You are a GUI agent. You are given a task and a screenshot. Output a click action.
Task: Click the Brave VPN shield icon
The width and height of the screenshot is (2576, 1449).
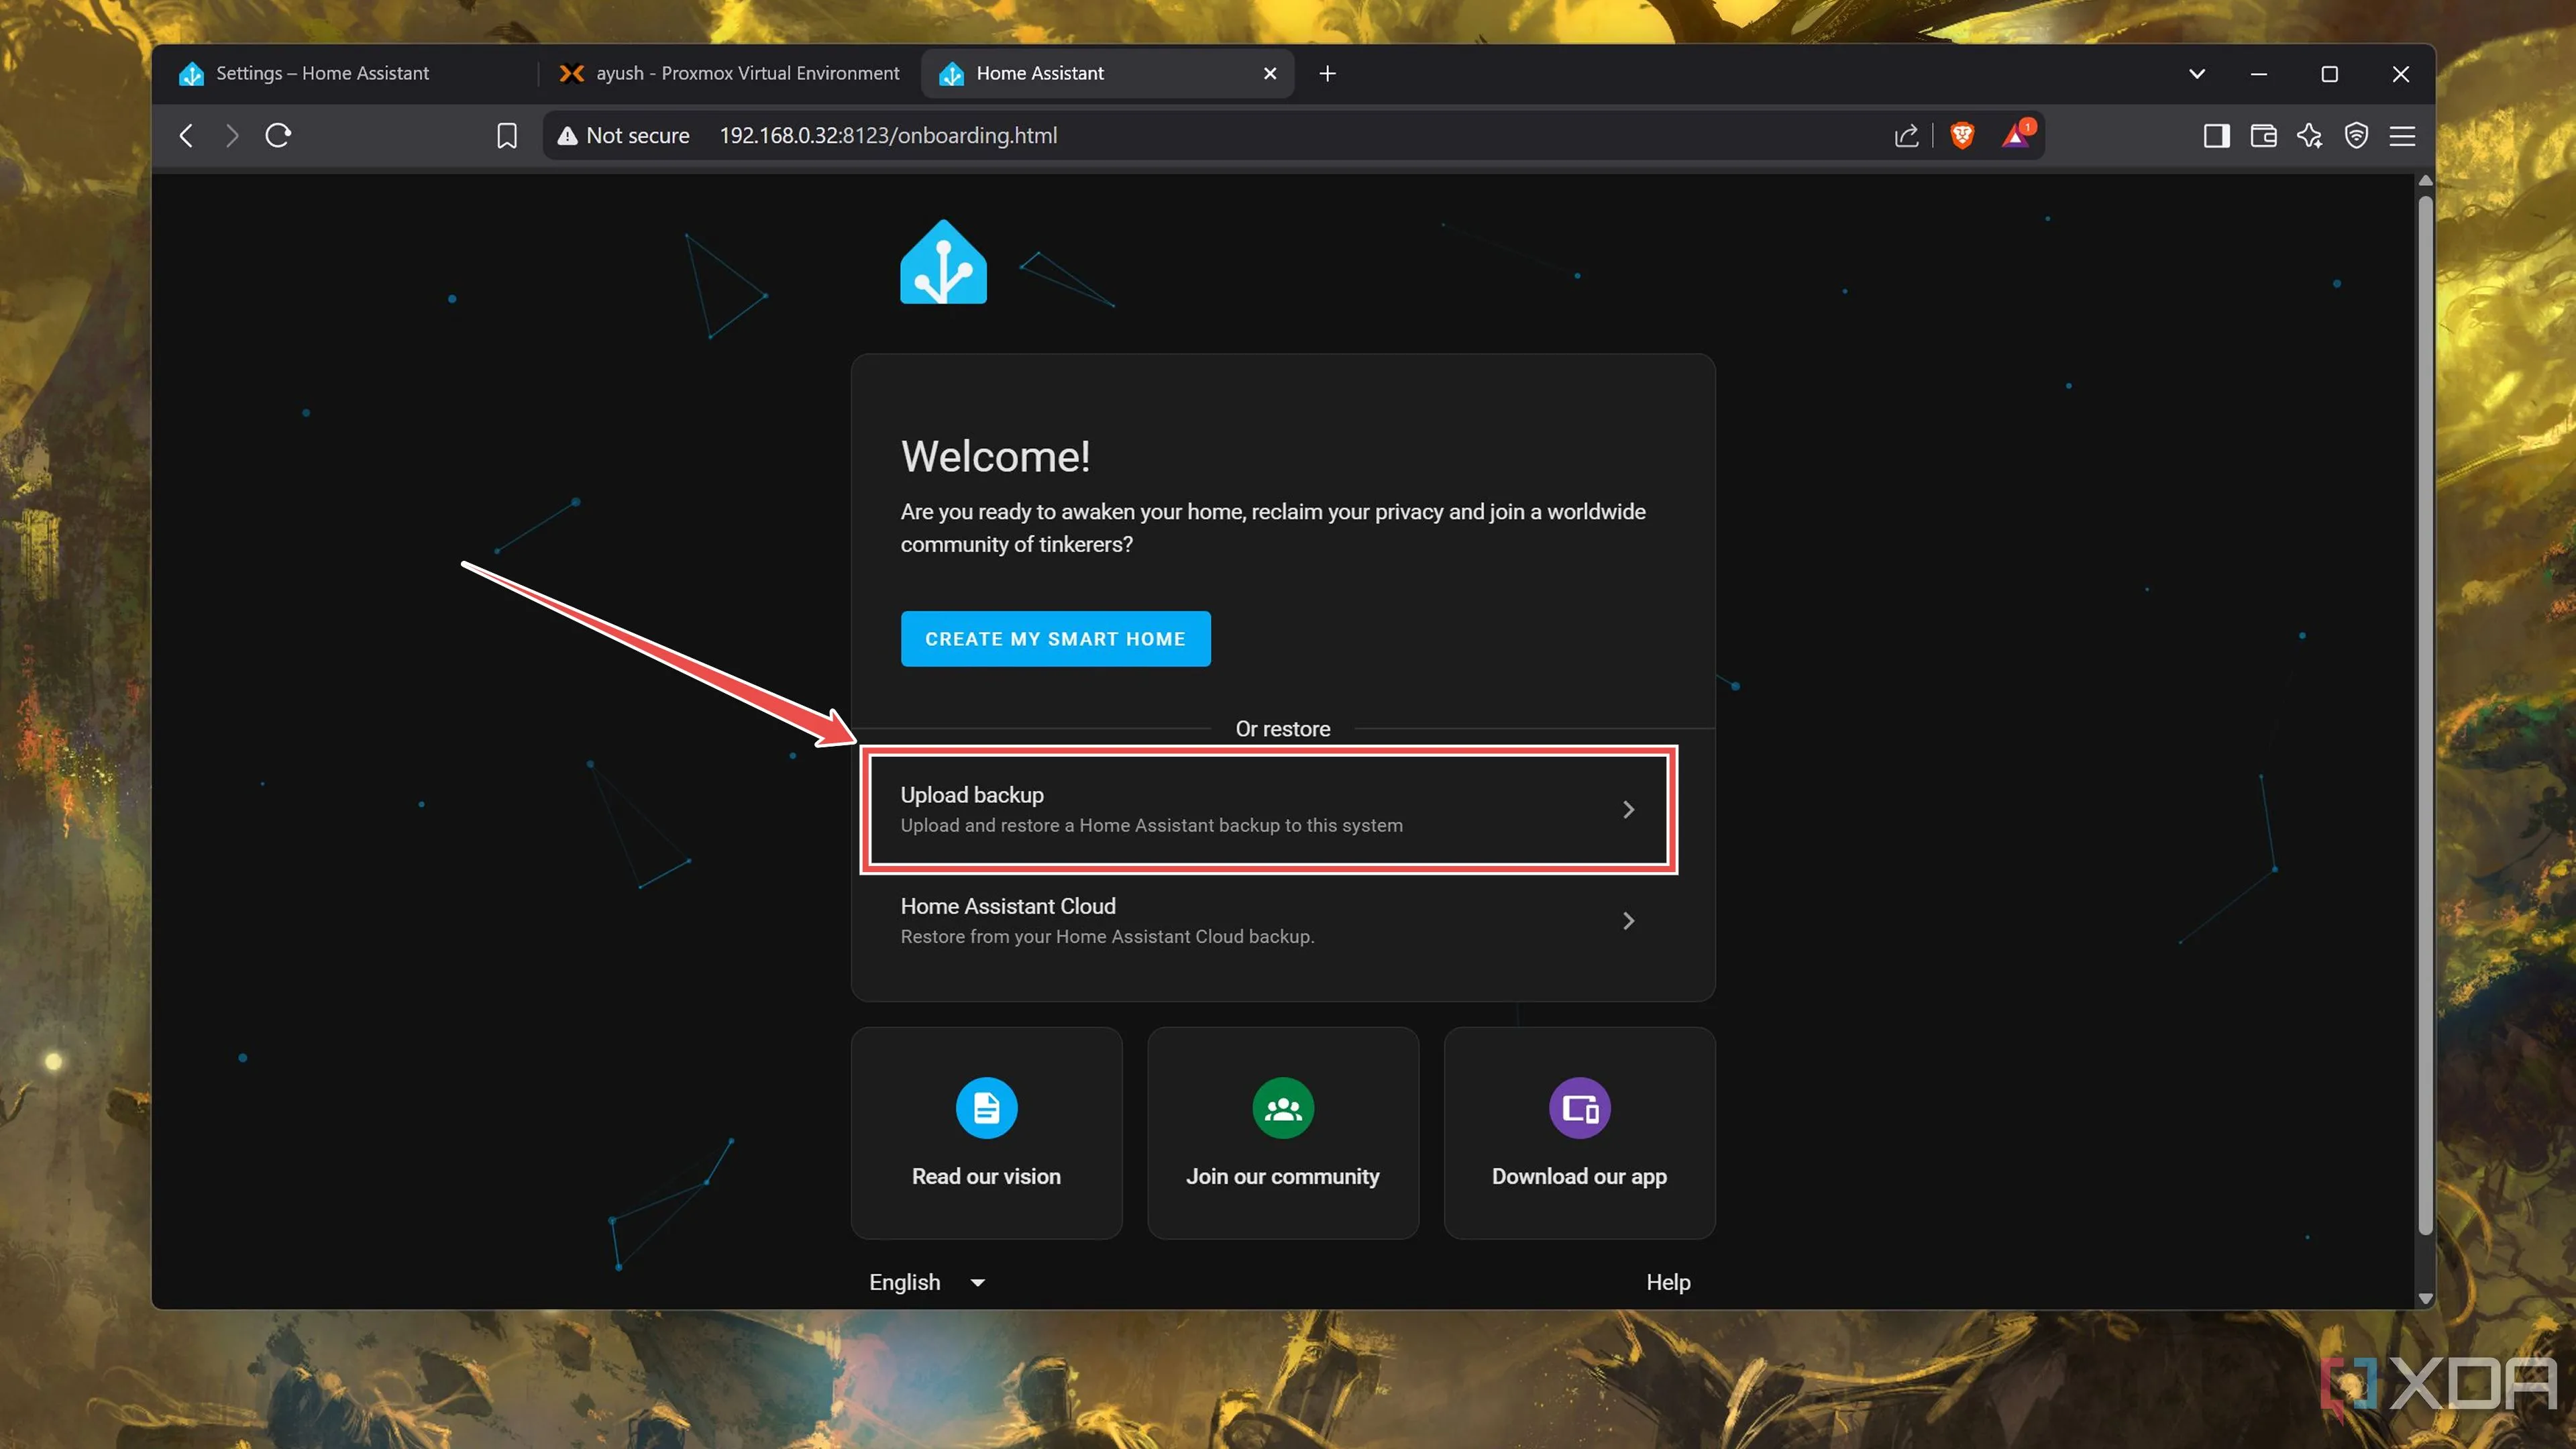point(2356,135)
